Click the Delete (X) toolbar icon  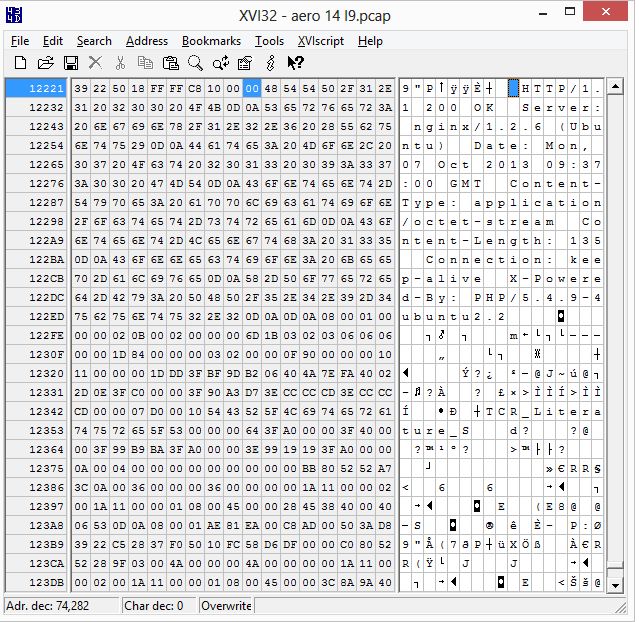click(x=95, y=63)
